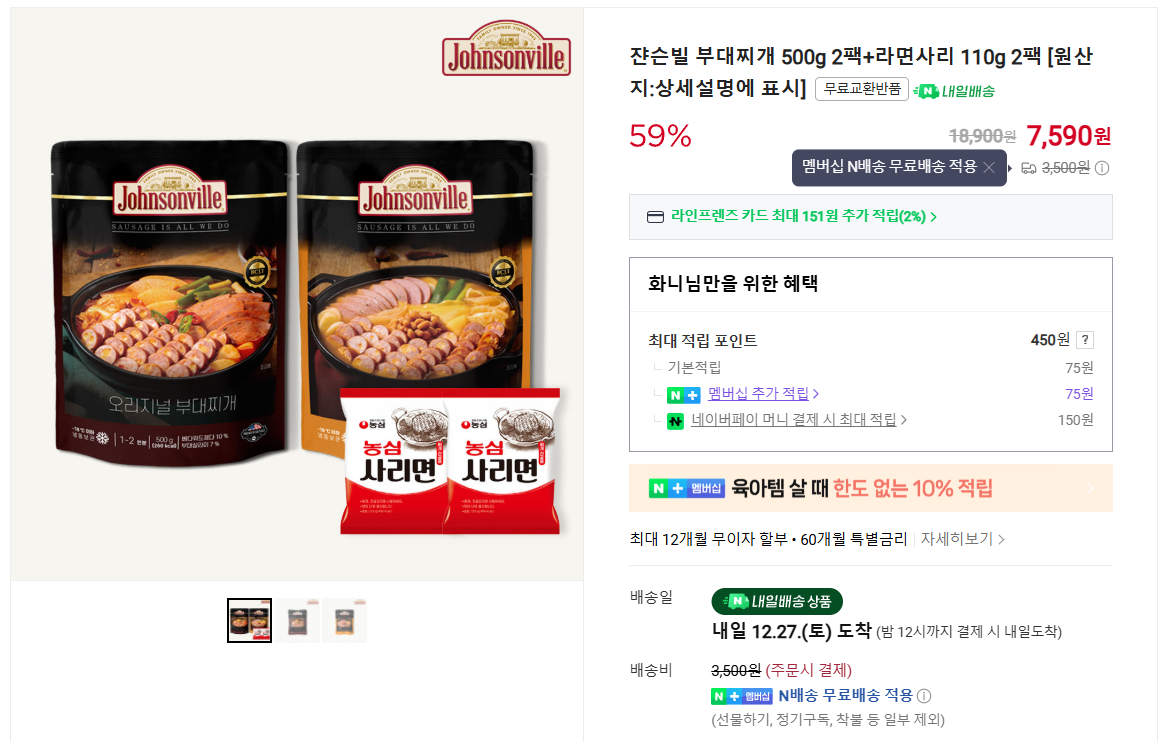The image size is (1166, 742).
Task: Select the third product thumbnail
Action: 344,619
